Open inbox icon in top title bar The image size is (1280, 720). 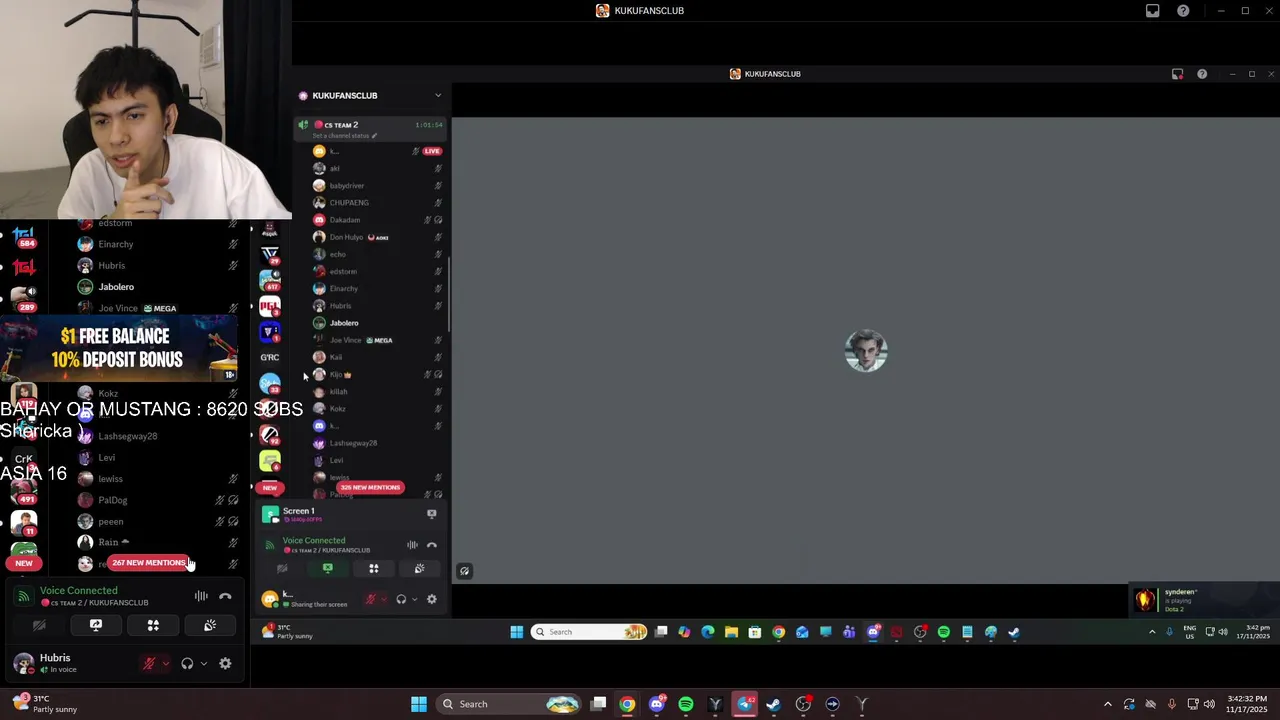1152,11
